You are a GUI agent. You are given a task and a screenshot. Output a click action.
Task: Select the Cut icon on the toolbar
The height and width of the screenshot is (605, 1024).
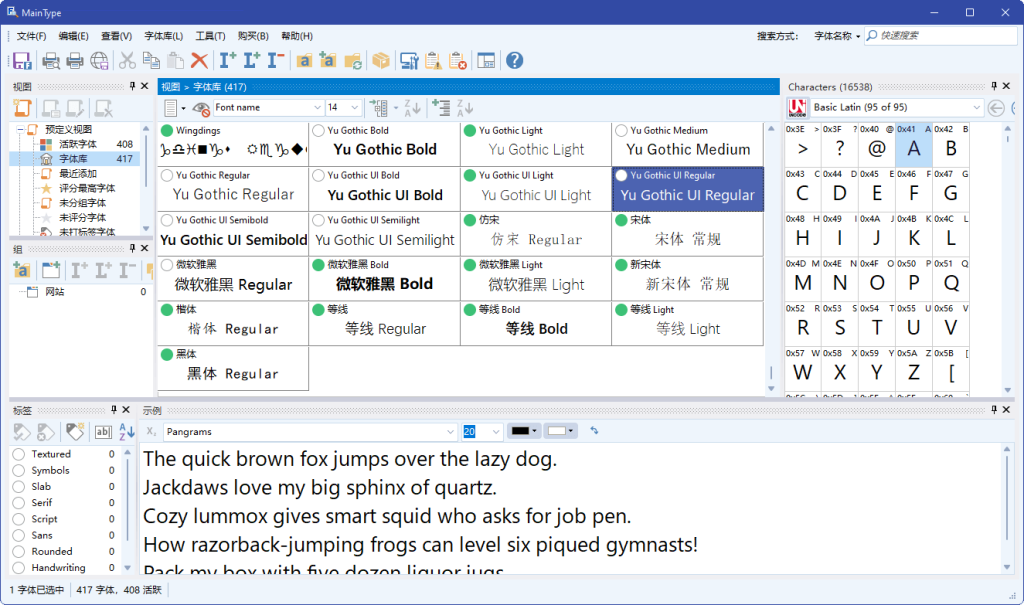[128, 60]
